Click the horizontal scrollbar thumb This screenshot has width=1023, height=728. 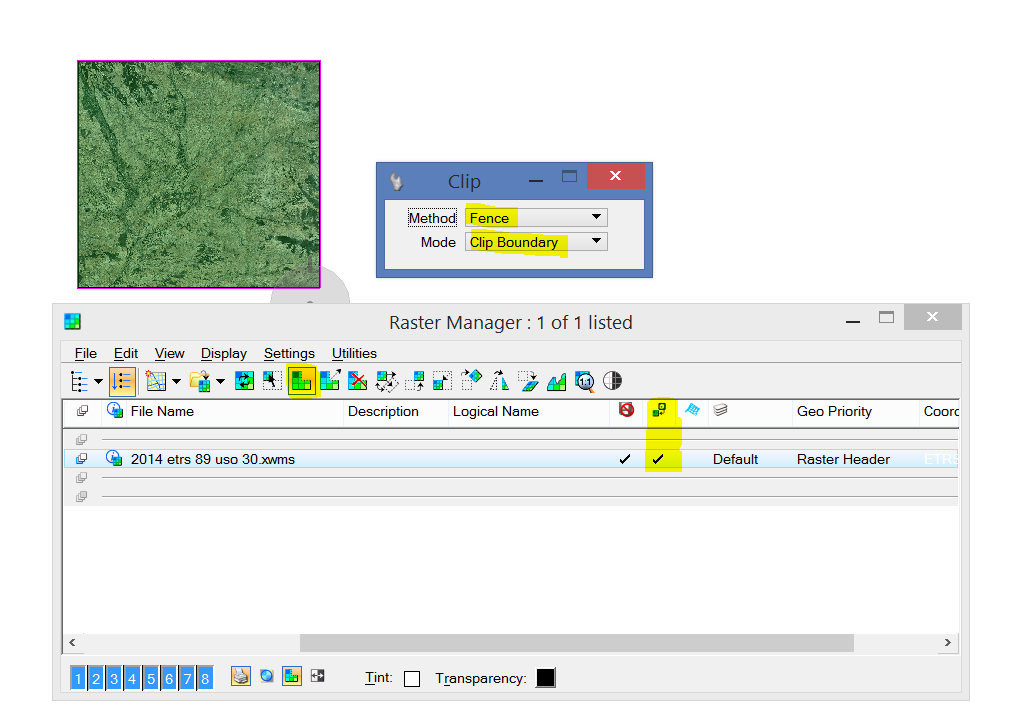point(577,643)
